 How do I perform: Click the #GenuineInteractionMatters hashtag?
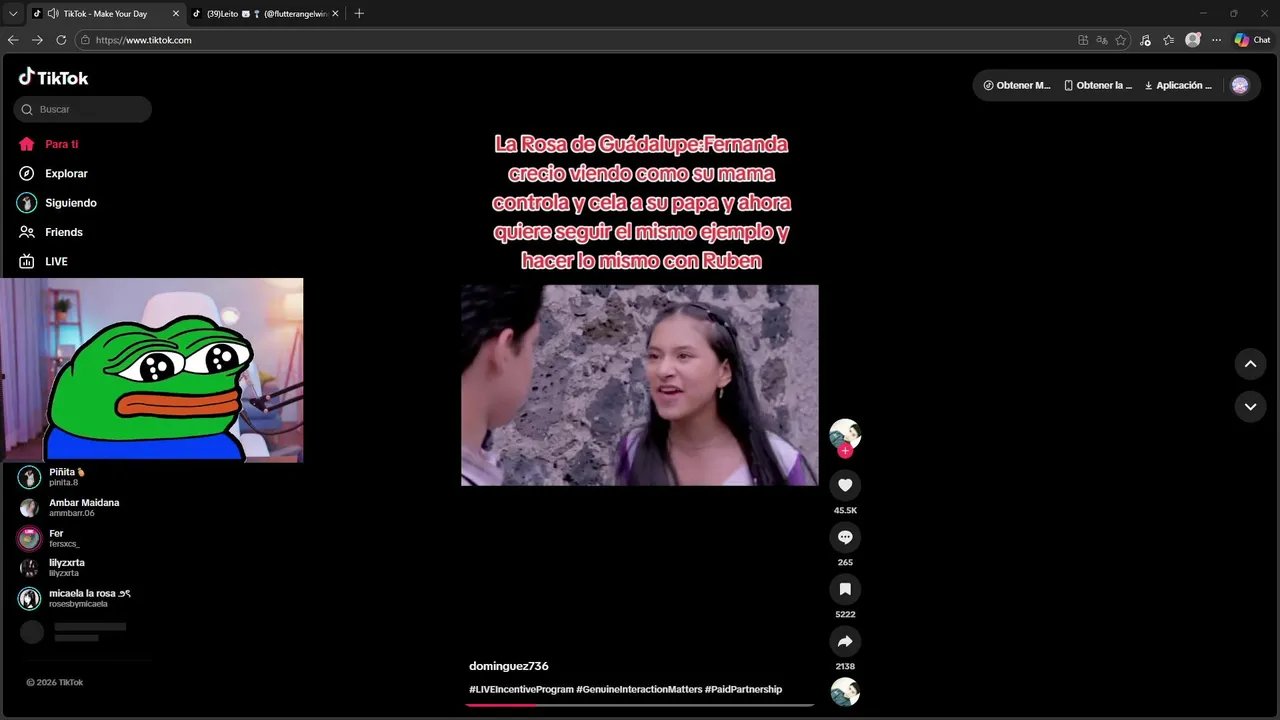[639, 689]
